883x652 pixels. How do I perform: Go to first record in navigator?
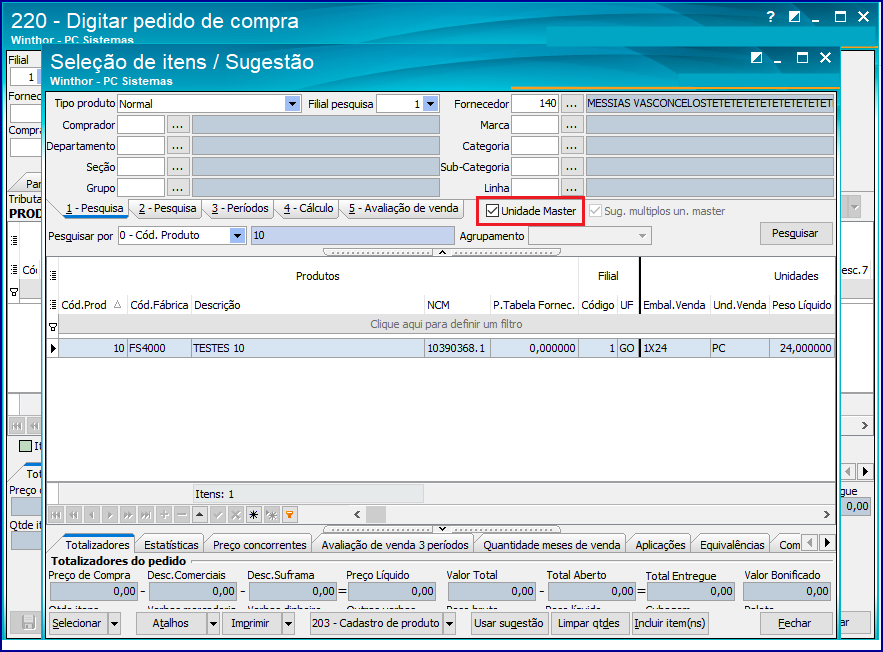pyautogui.click(x=56, y=515)
